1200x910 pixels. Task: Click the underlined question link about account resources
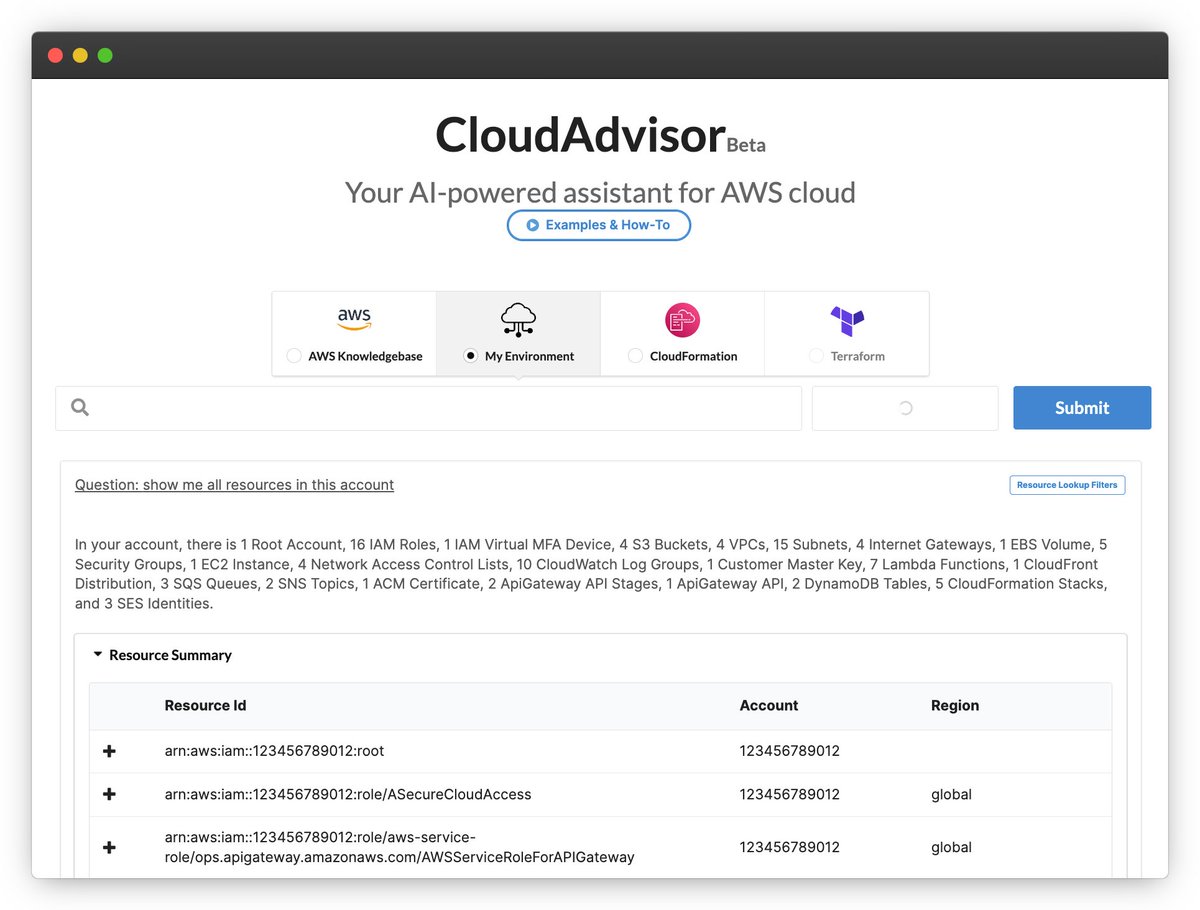tap(233, 484)
